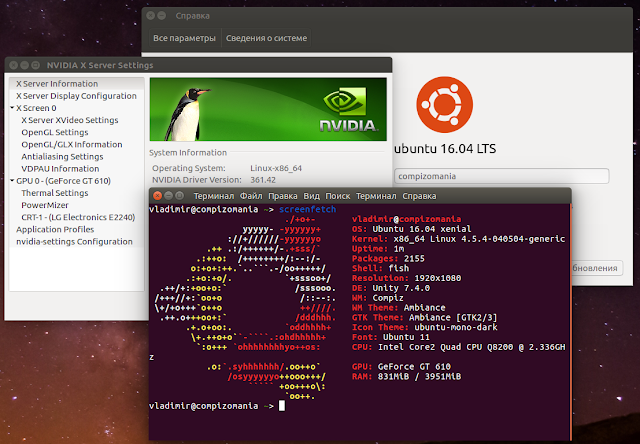The width and height of the screenshot is (640, 444).
Task: Click the GPU: GeForce GT 610 line
Action: pyautogui.click(x=401, y=366)
